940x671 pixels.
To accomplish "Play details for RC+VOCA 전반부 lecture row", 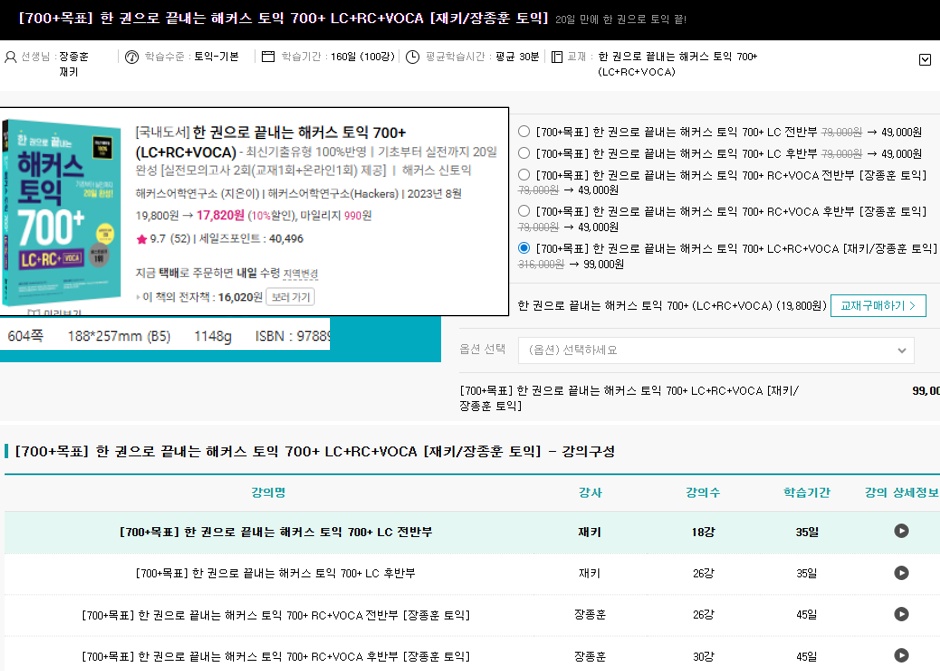I will point(901,614).
